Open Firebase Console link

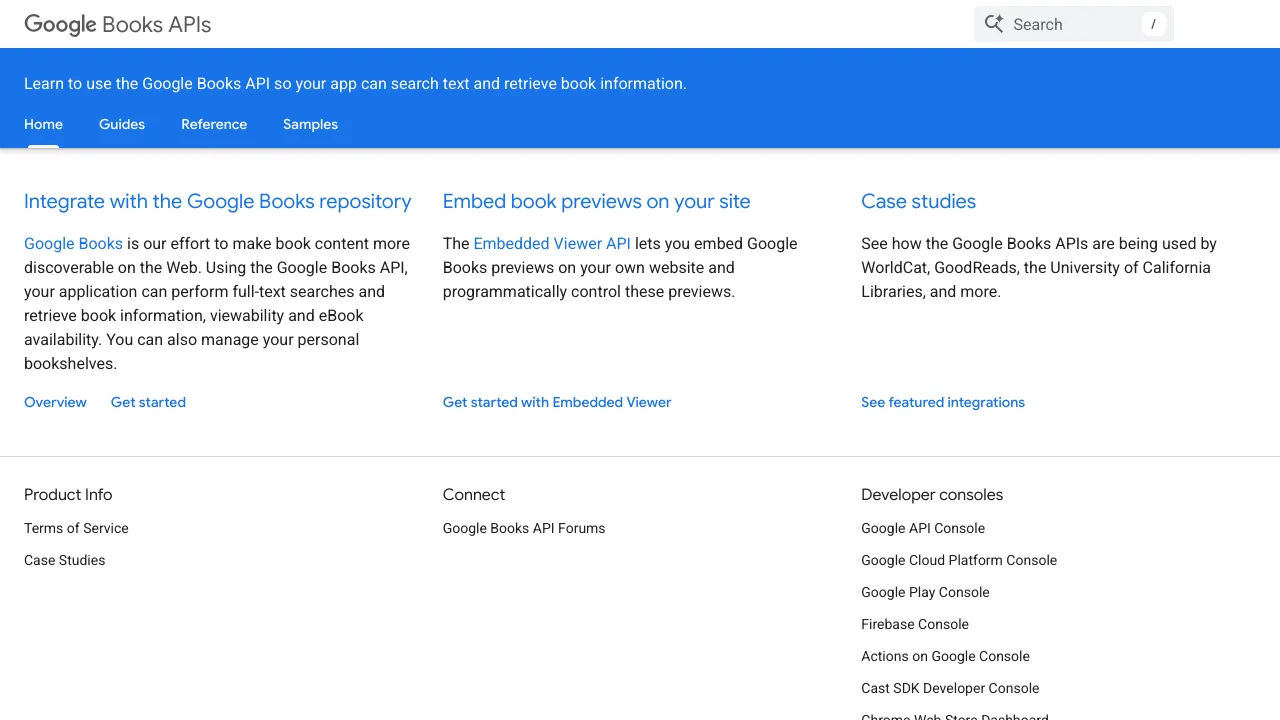915,624
